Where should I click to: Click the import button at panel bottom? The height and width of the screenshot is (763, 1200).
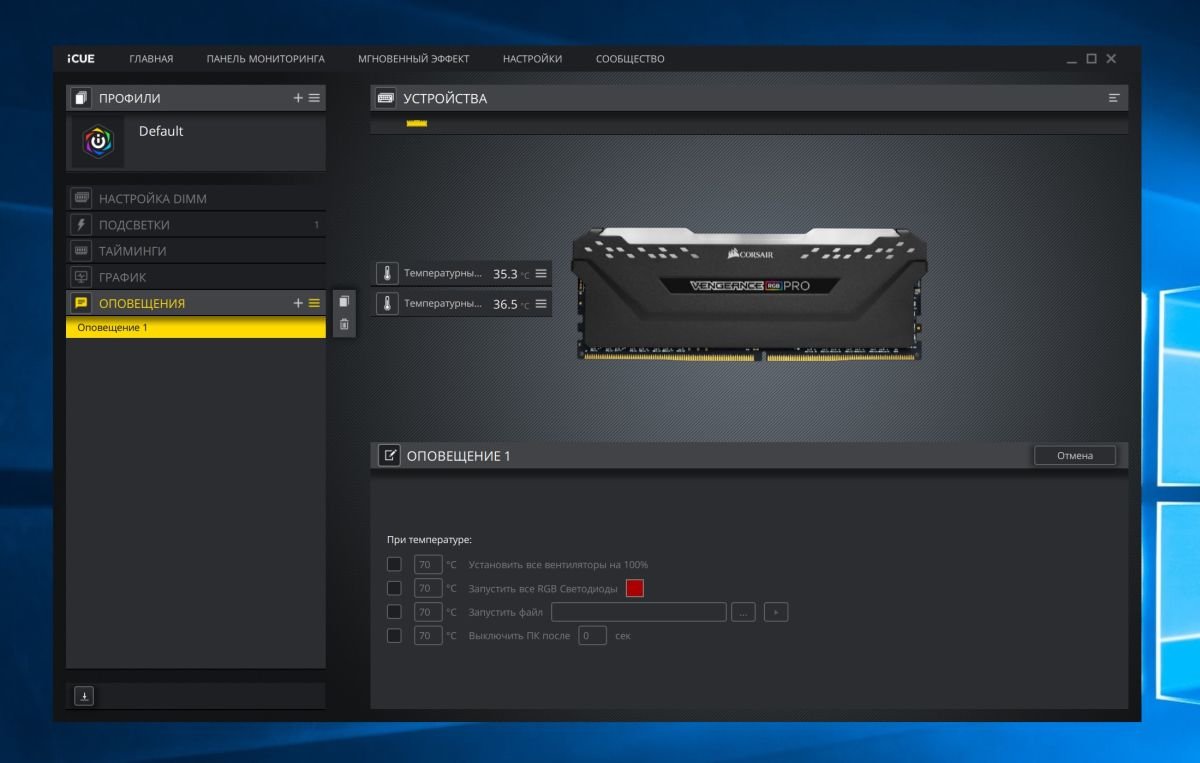(84, 696)
